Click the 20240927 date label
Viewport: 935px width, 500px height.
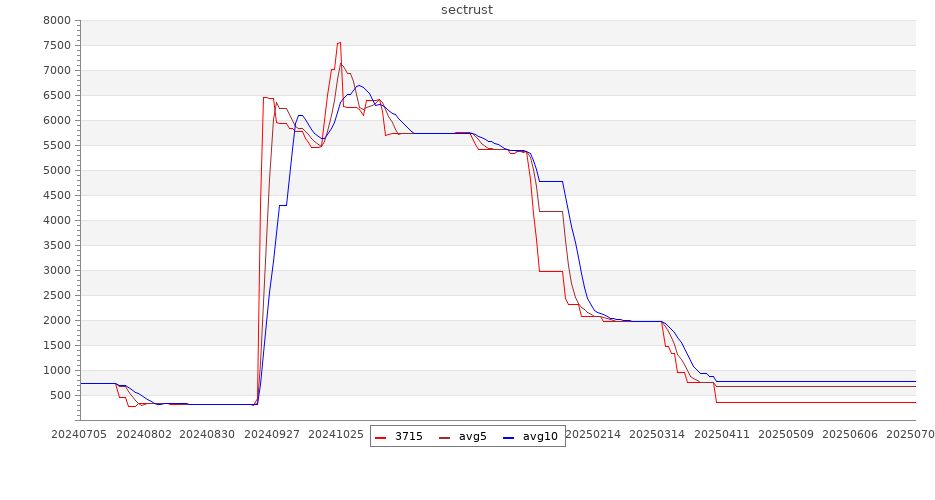tap(272, 434)
